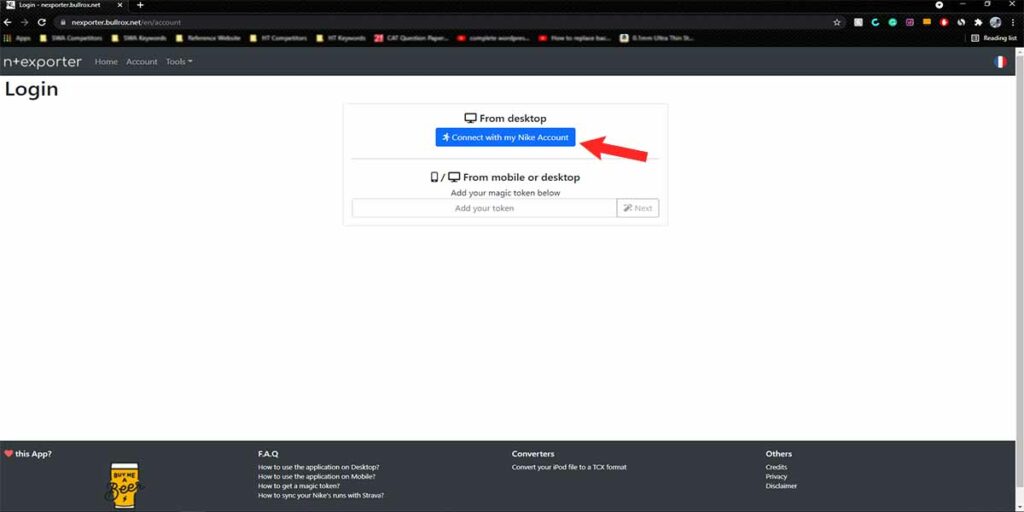The height and width of the screenshot is (512, 1024).
Task: Open the Privacy link in footer
Action: 776,477
